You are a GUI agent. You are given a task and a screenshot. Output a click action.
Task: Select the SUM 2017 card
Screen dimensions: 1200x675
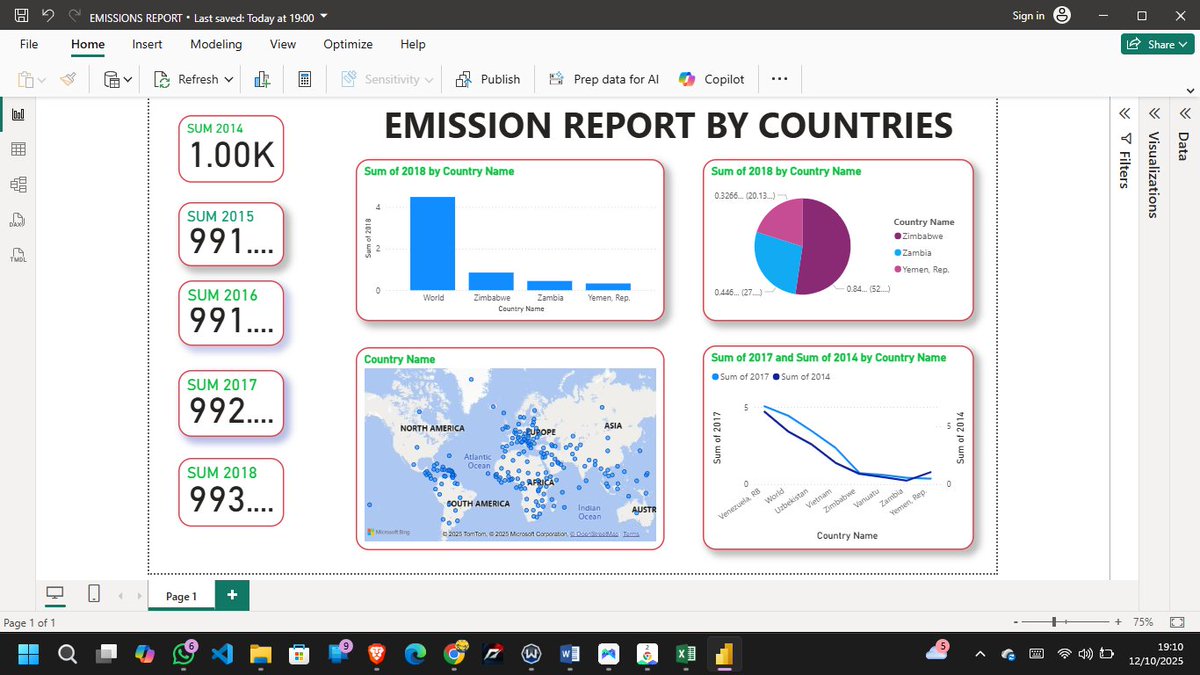click(231, 403)
